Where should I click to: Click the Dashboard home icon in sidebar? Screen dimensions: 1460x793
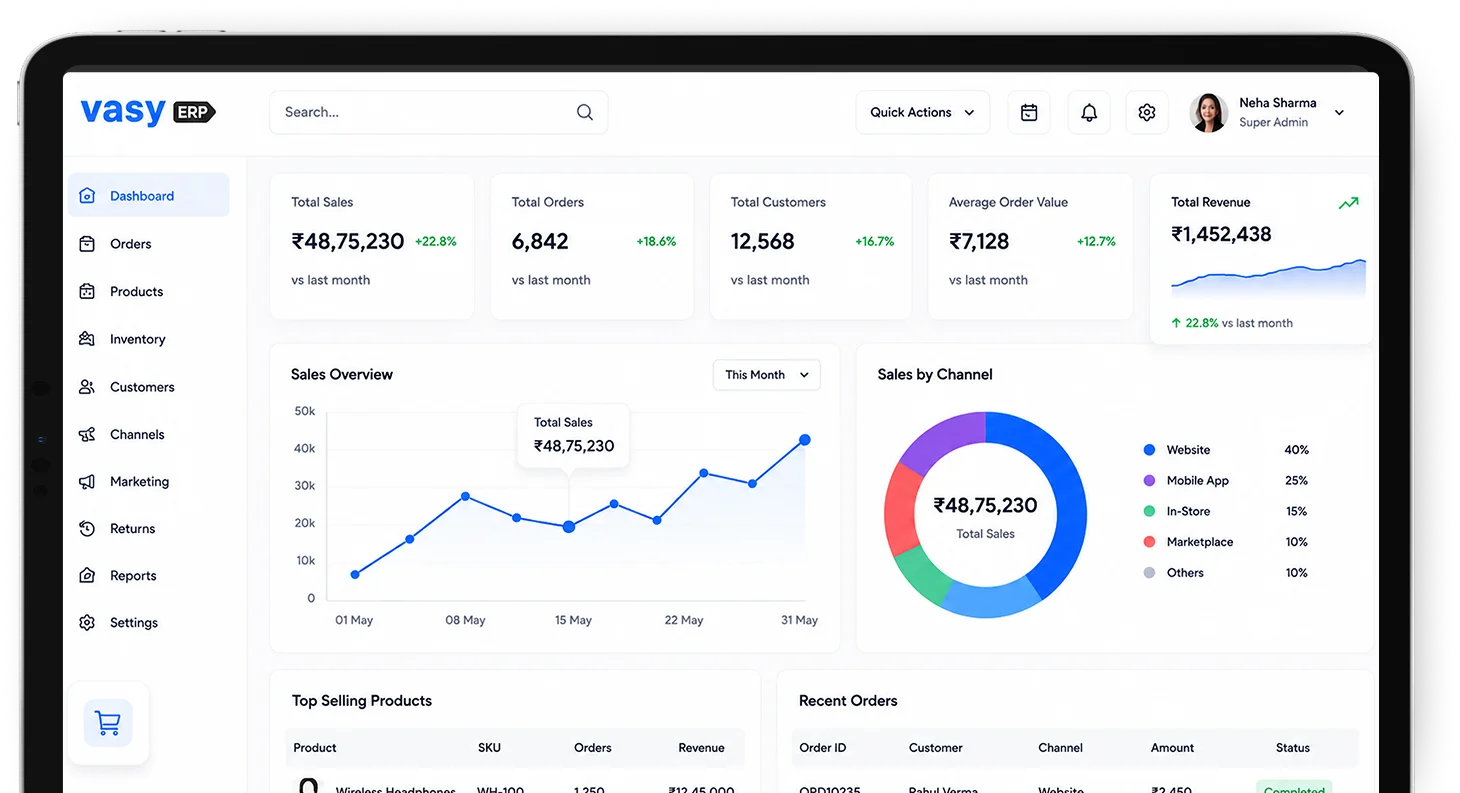(87, 196)
